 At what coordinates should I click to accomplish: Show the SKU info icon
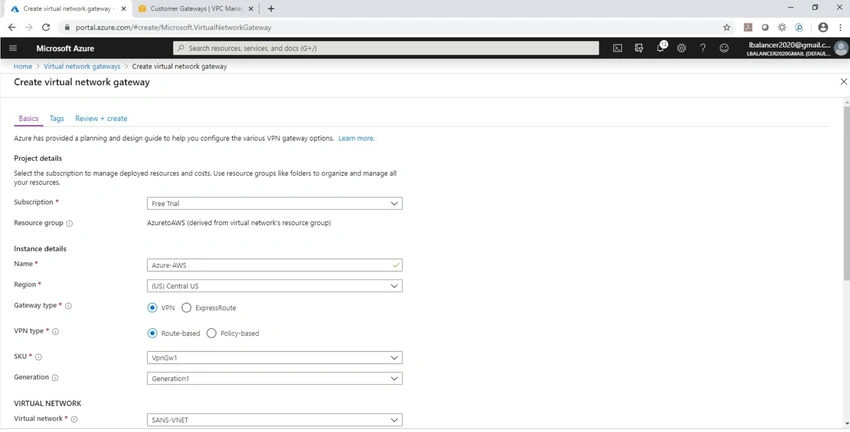tap(38, 357)
